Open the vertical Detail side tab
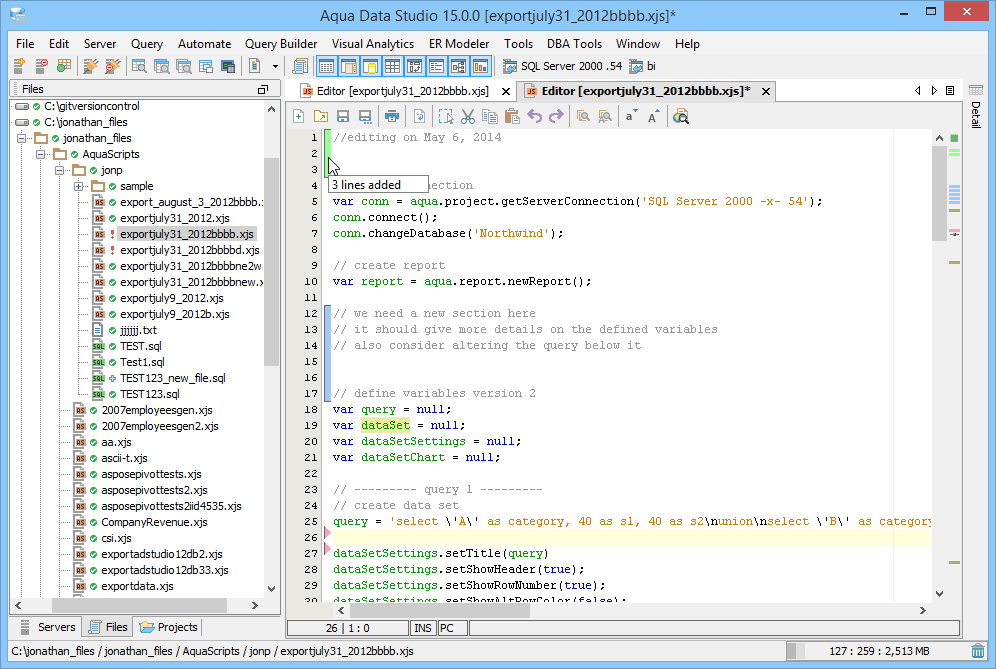Viewport: 996px width, 669px height. point(976,114)
